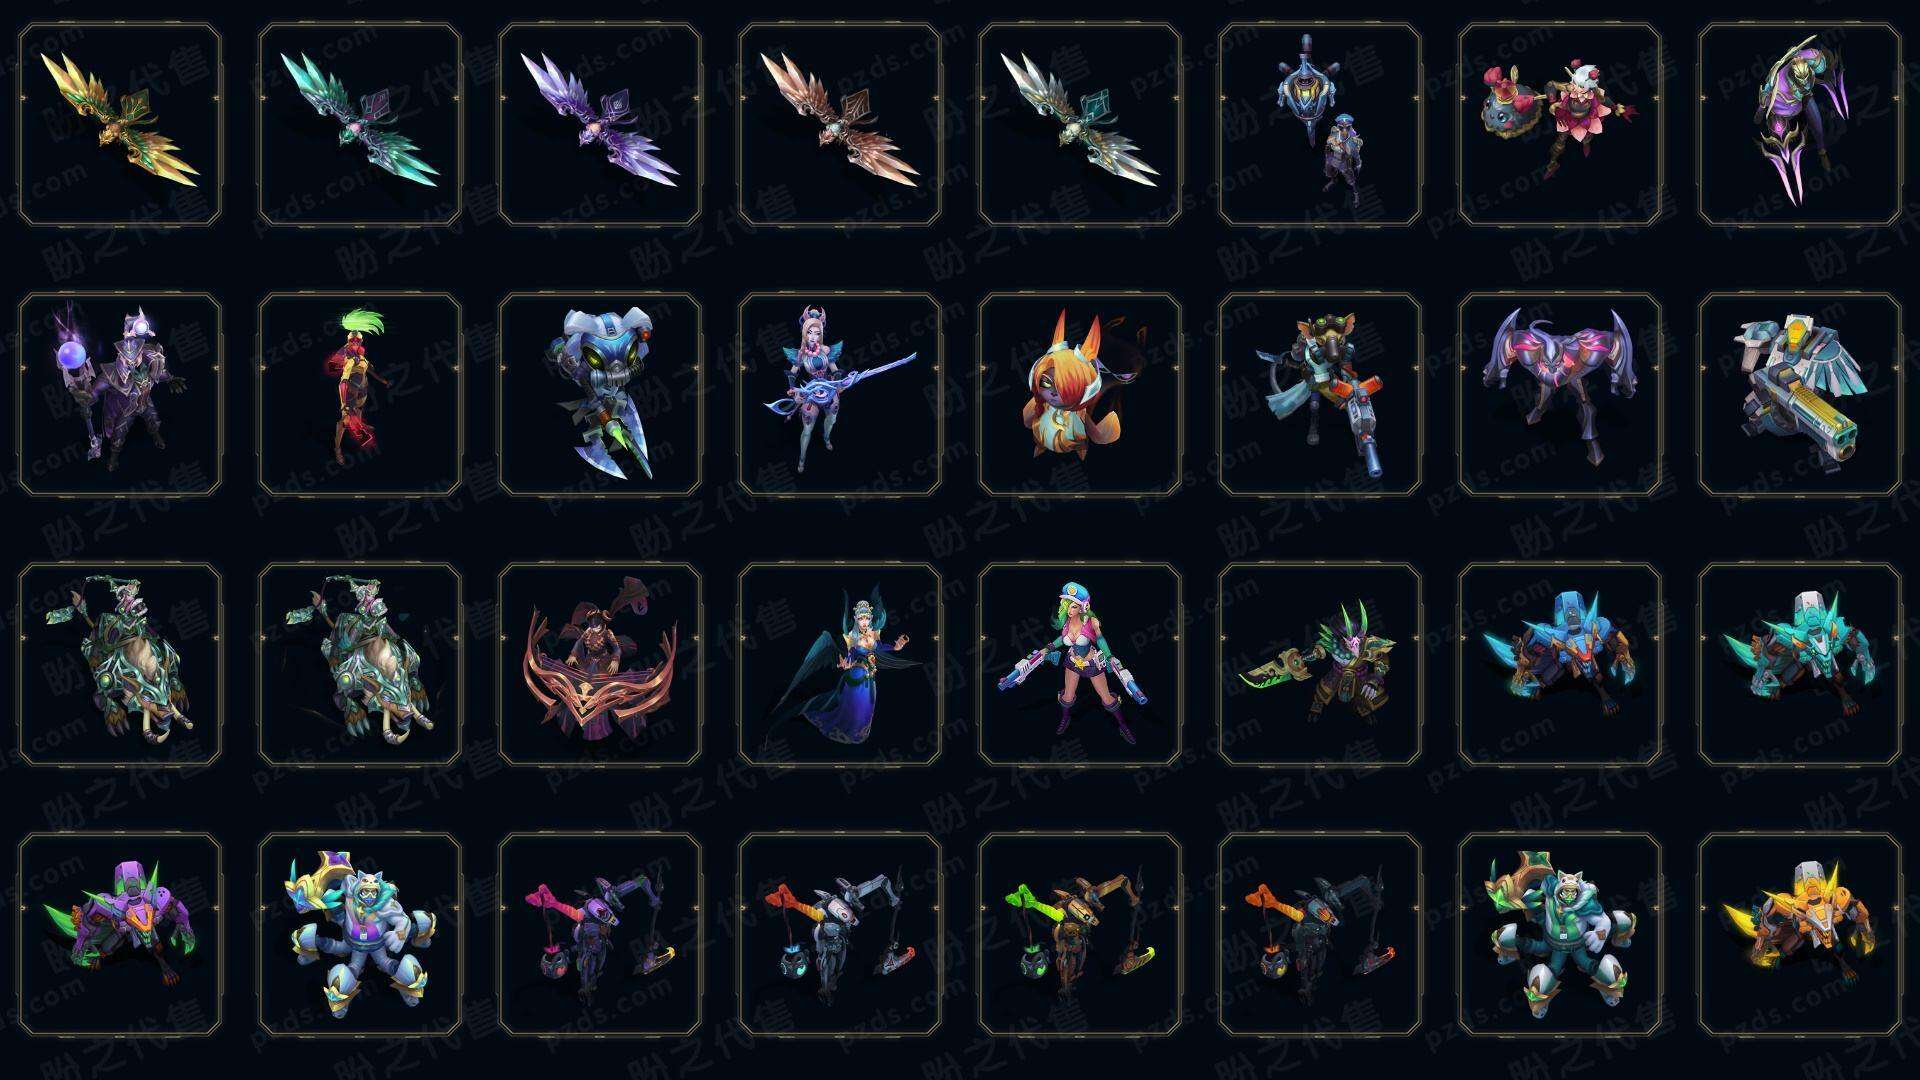Screen dimensions: 1920x1080
Task: Choose the orange fox-eared yordle character
Action: [1080, 394]
